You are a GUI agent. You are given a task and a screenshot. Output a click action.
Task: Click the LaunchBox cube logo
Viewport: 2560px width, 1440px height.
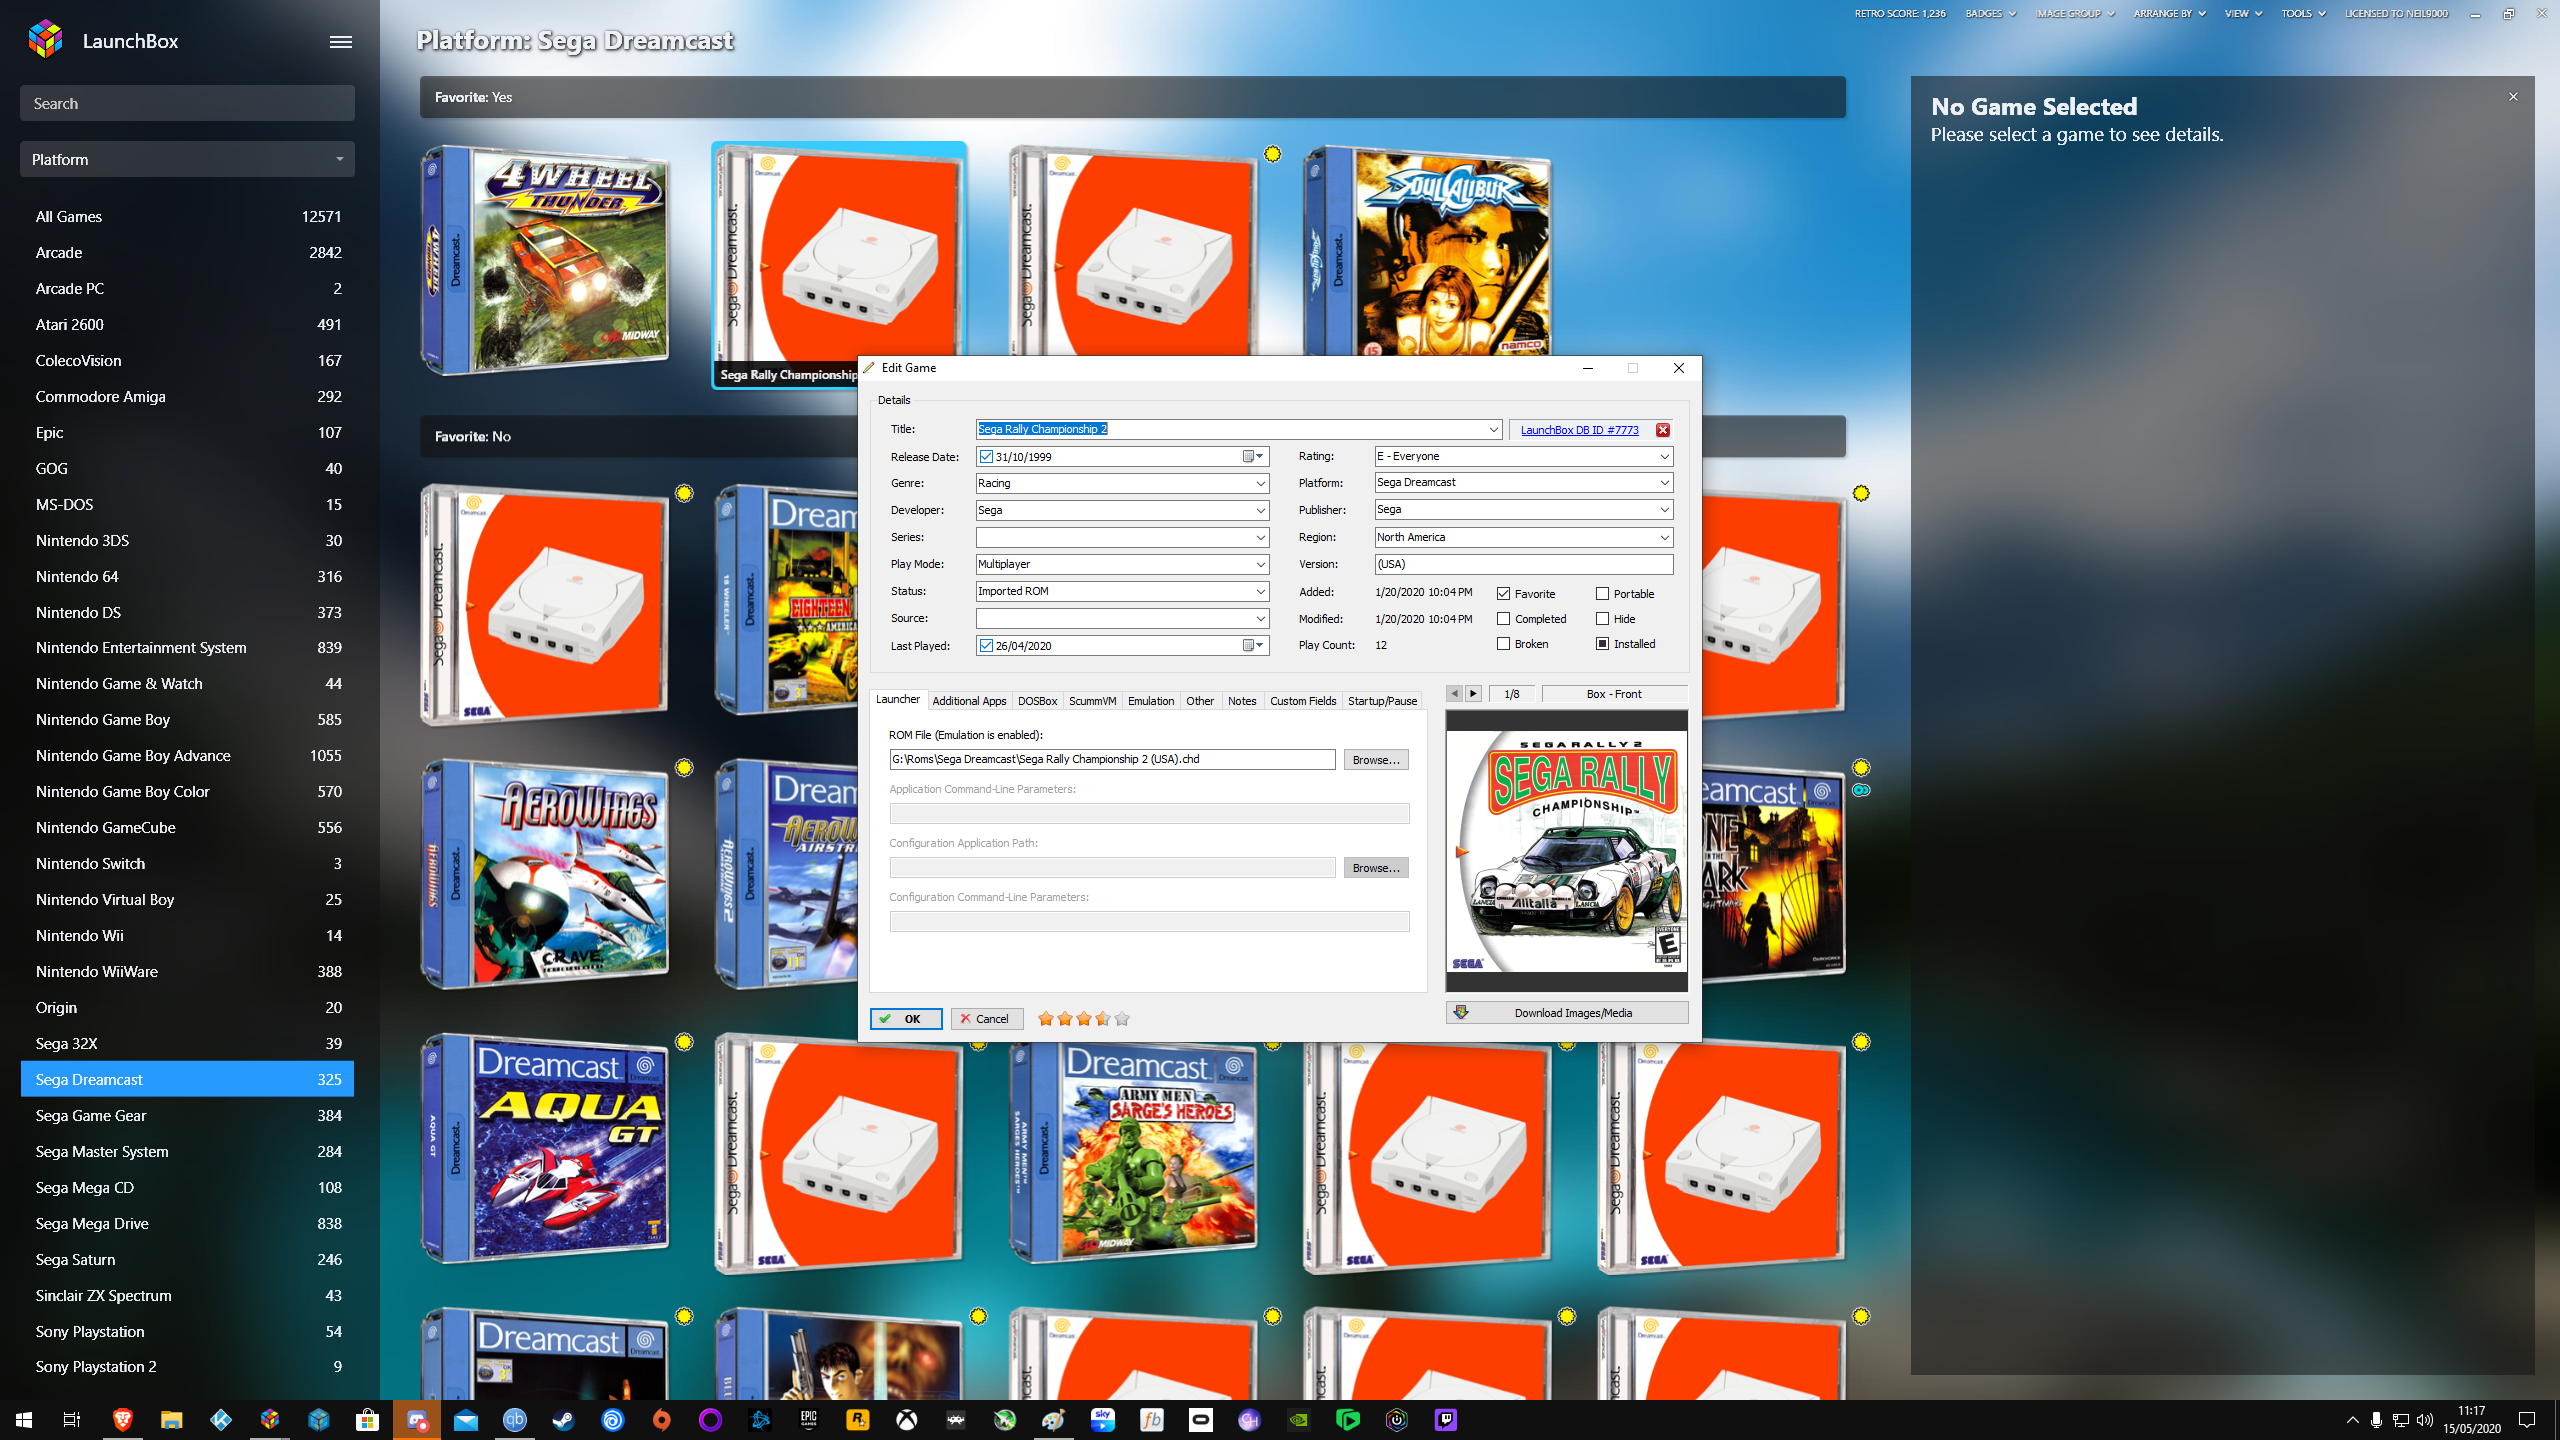click(x=46, y=40)
